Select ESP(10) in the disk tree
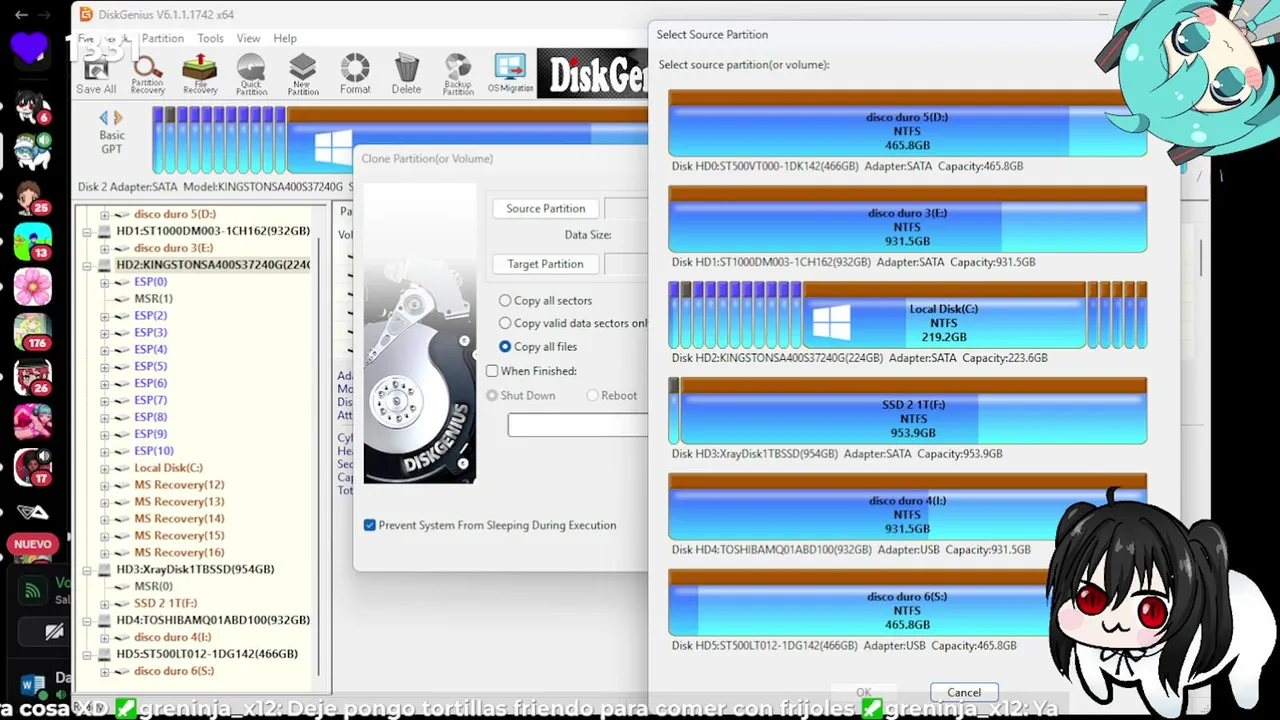The height and width of the screenshot is (720, 1280). pyautogui.click(x=153, y=451)
